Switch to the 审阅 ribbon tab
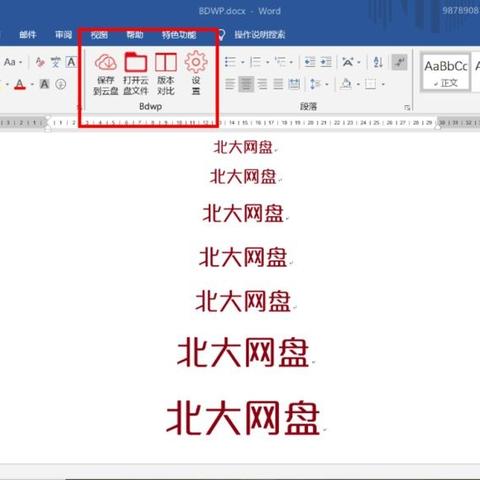Image resolution: width=480 pixels, height=480 pixels. tap(63, 35)
